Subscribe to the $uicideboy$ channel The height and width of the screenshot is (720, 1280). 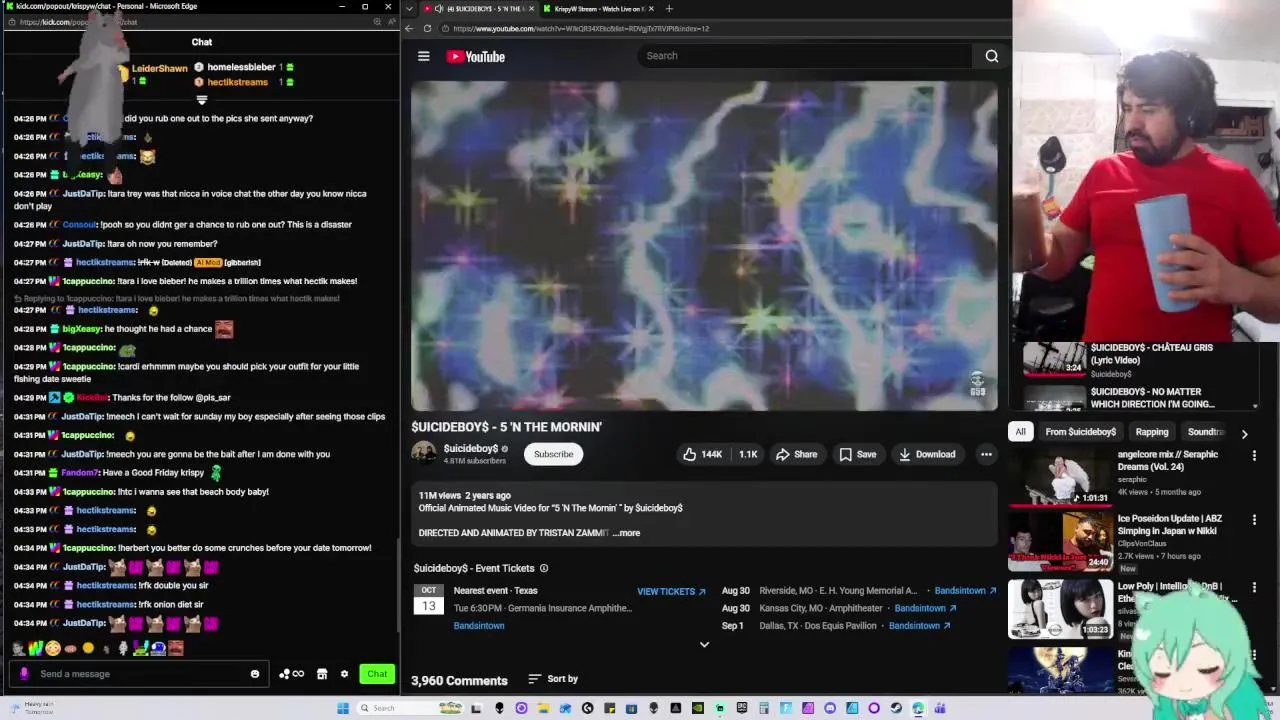click(x=553, y=454)
